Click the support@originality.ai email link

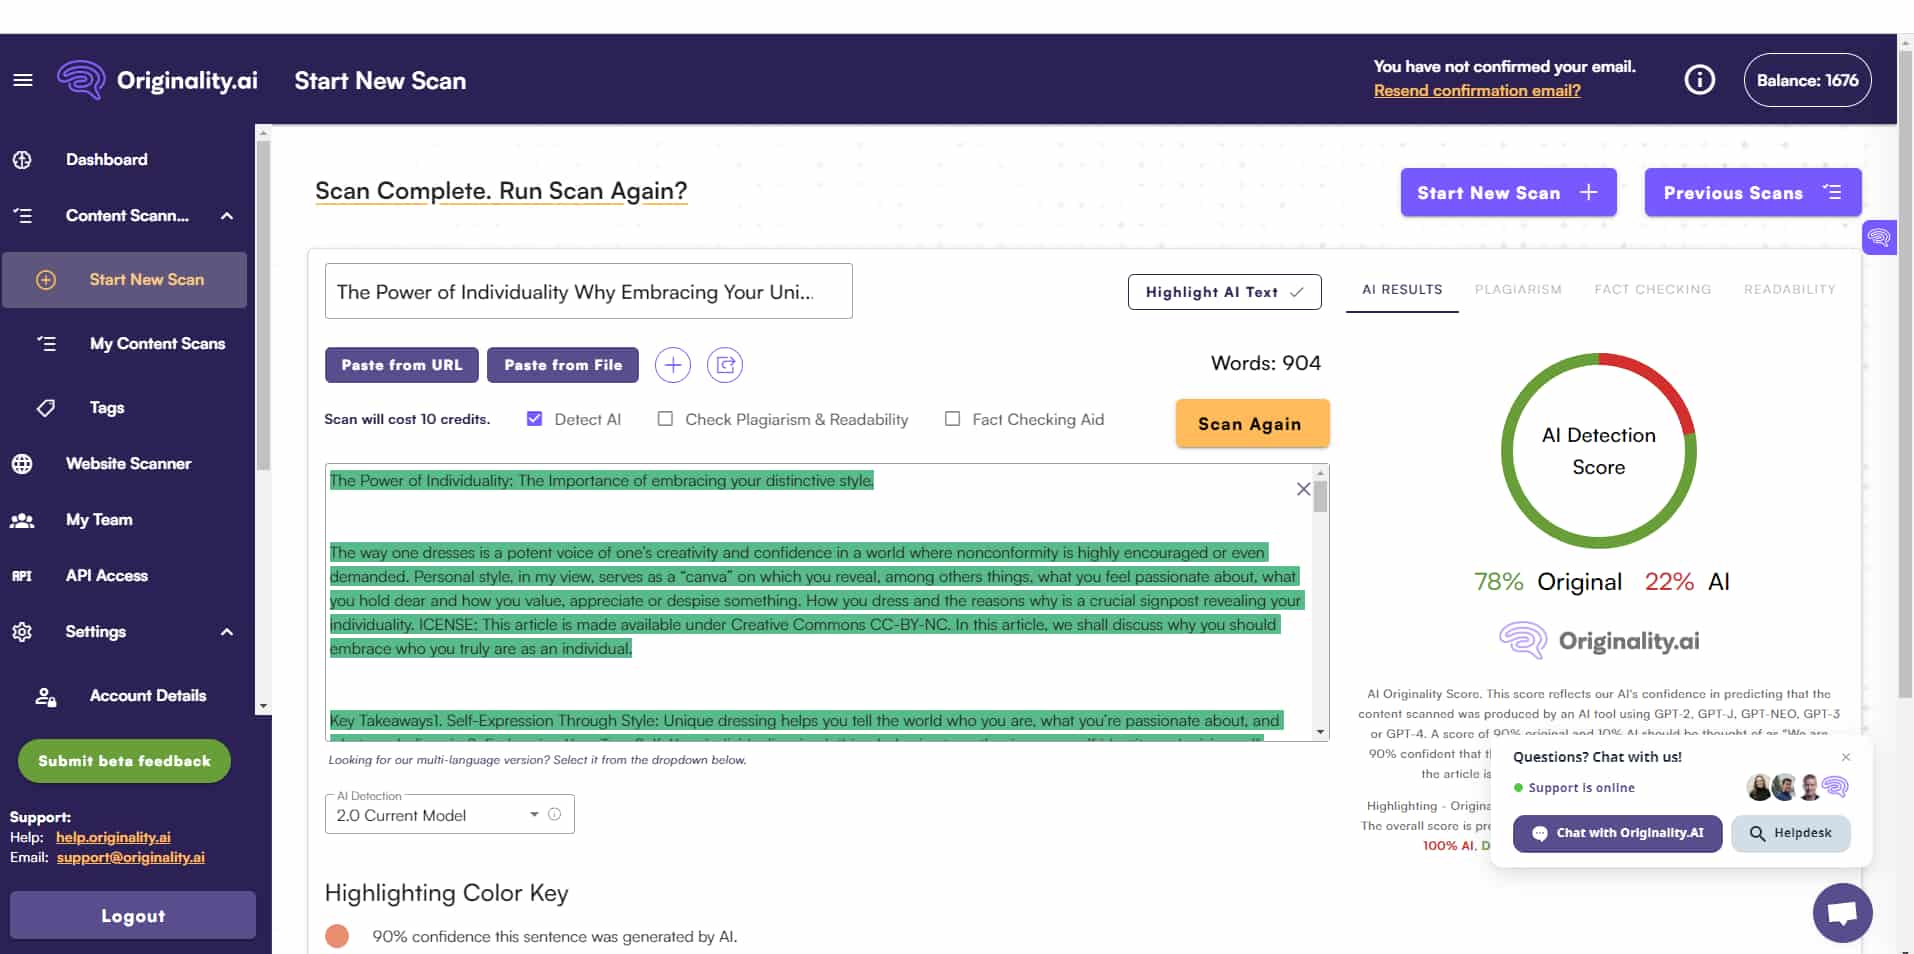(x=131, y=857)
